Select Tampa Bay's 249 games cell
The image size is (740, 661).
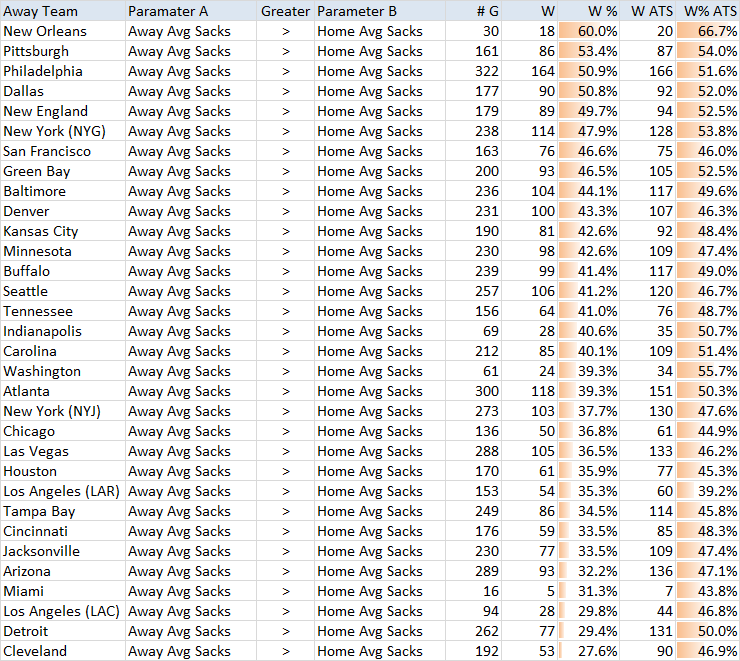pyautogui.click(x=473, y=511)
